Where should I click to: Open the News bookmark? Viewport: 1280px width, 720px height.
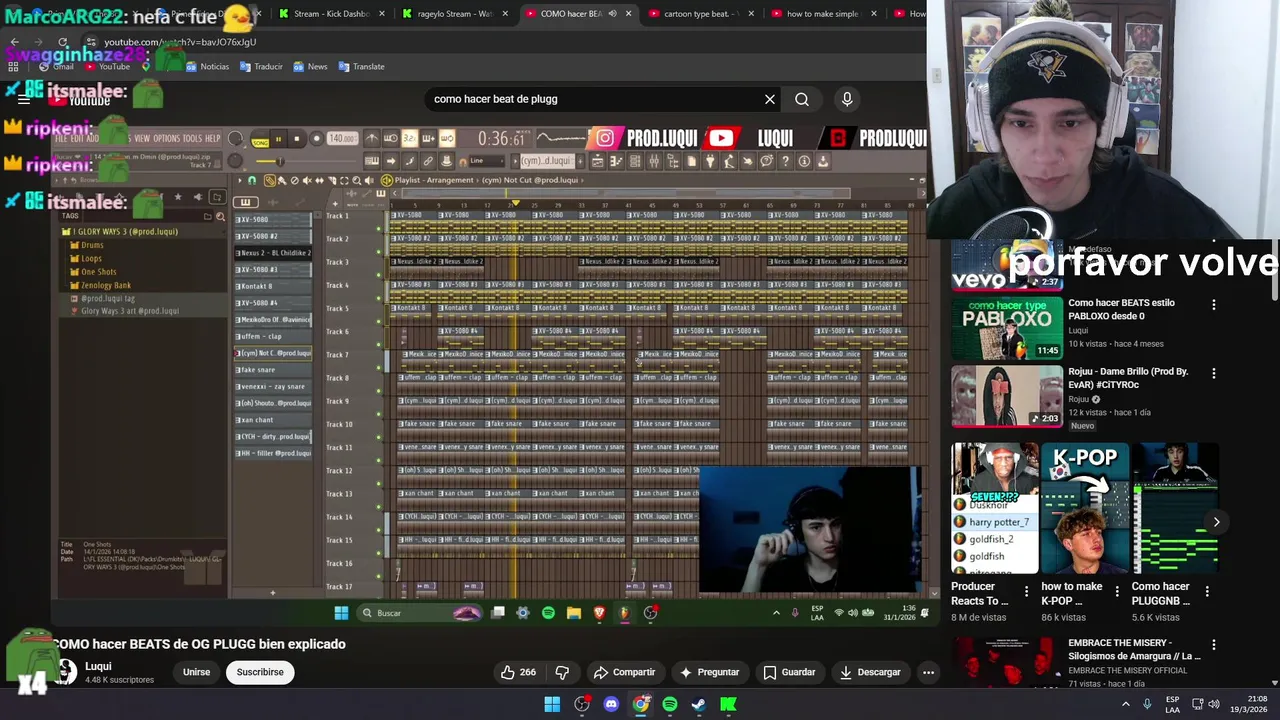coord(310,66)
